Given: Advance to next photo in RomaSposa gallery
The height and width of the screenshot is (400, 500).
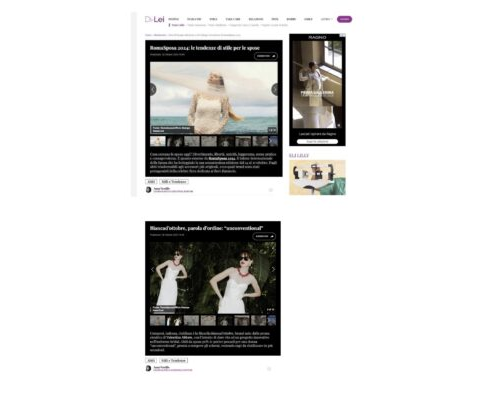Looking at the screenshot, I should click(275, 89).
